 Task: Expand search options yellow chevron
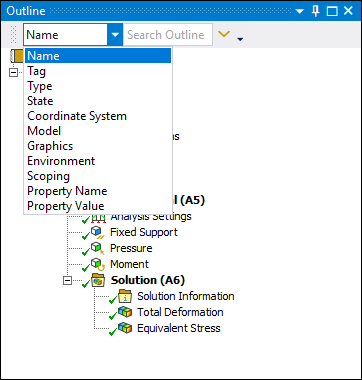pos(224,34)
